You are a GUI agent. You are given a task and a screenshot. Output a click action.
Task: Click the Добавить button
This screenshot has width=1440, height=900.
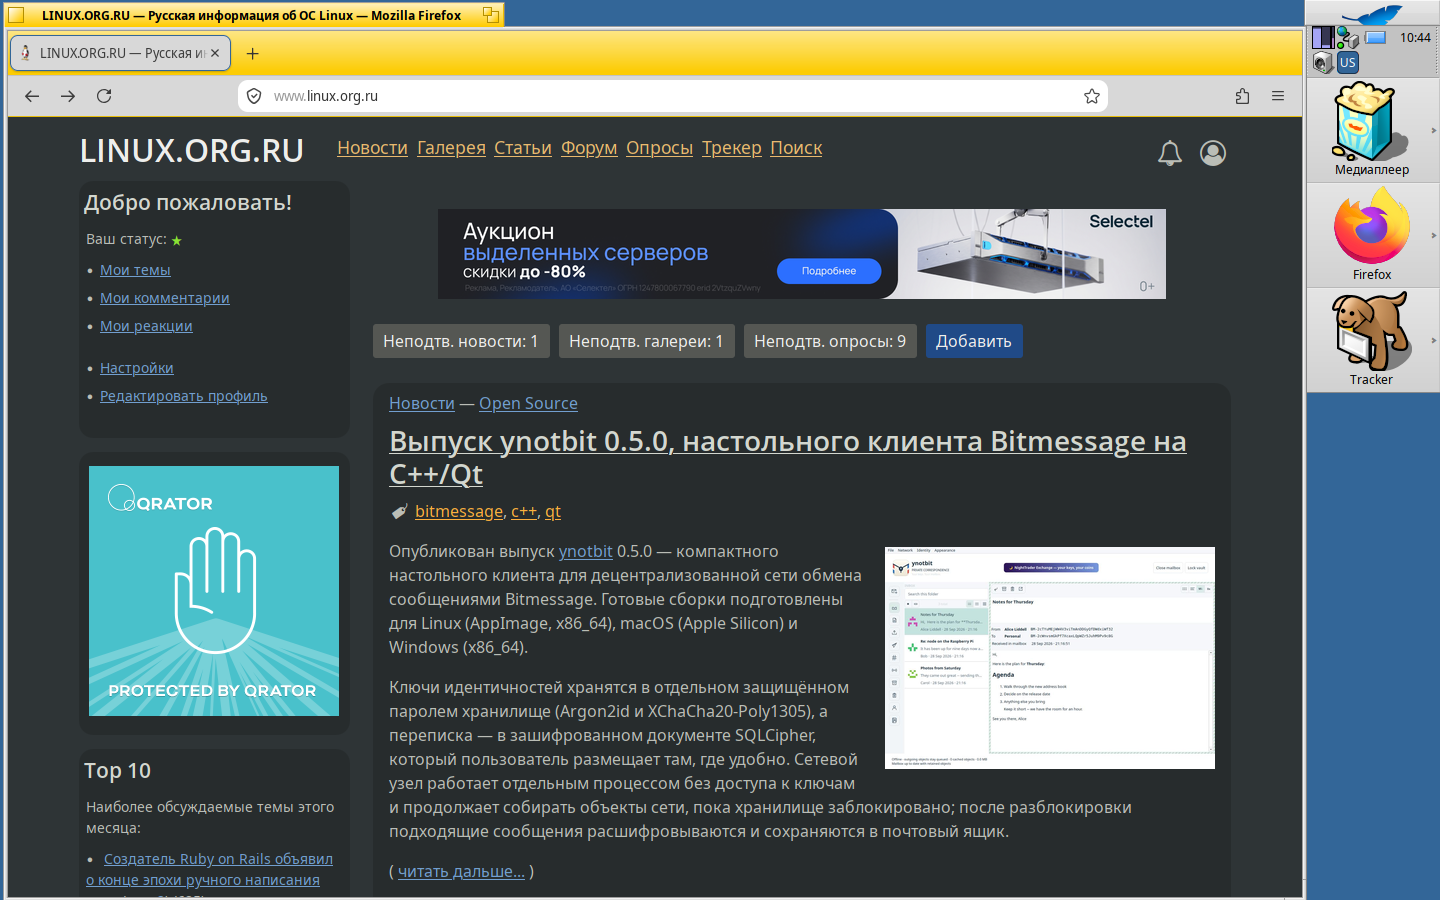coord(974,341)
